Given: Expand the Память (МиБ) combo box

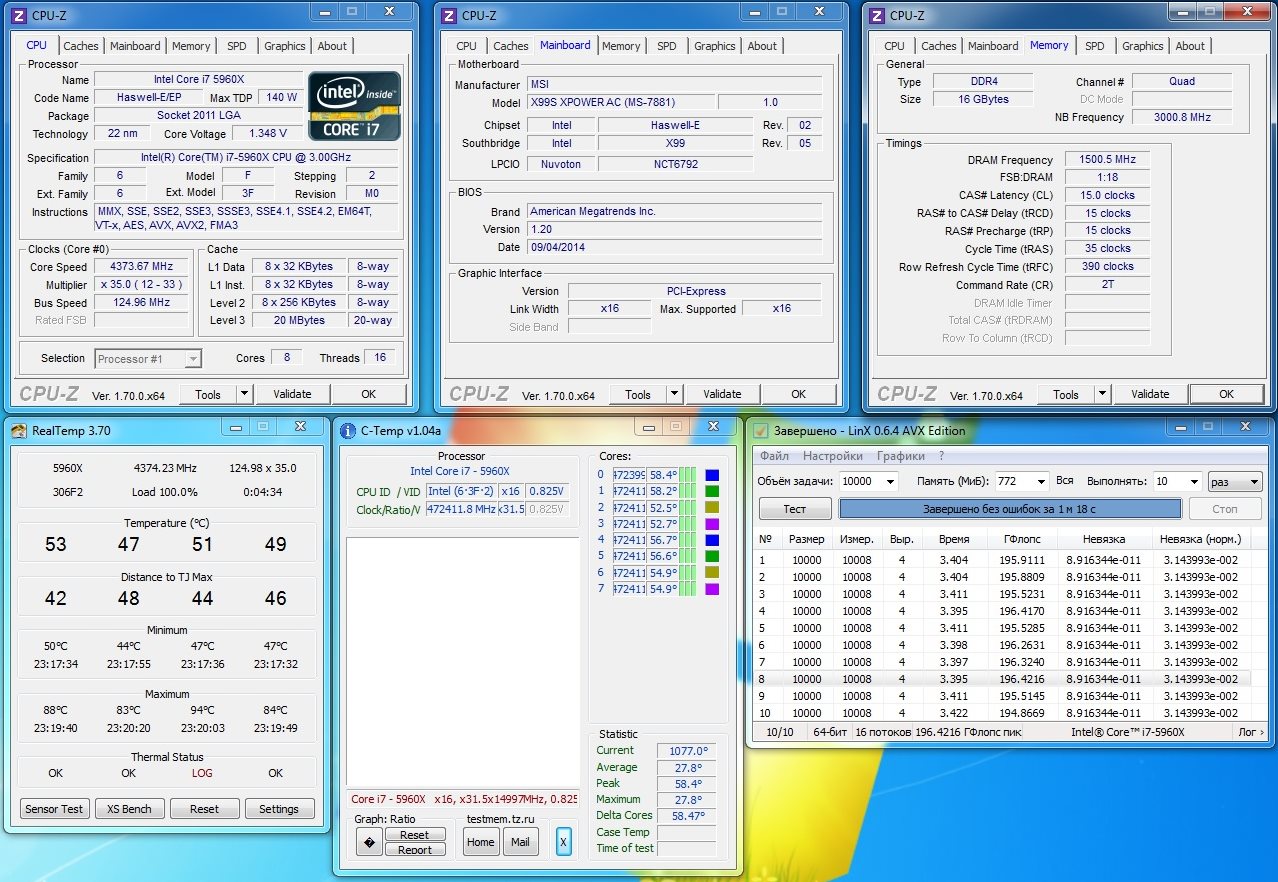Looking at the screenshot, I should pyautogui.click(x=1039, y=482).
